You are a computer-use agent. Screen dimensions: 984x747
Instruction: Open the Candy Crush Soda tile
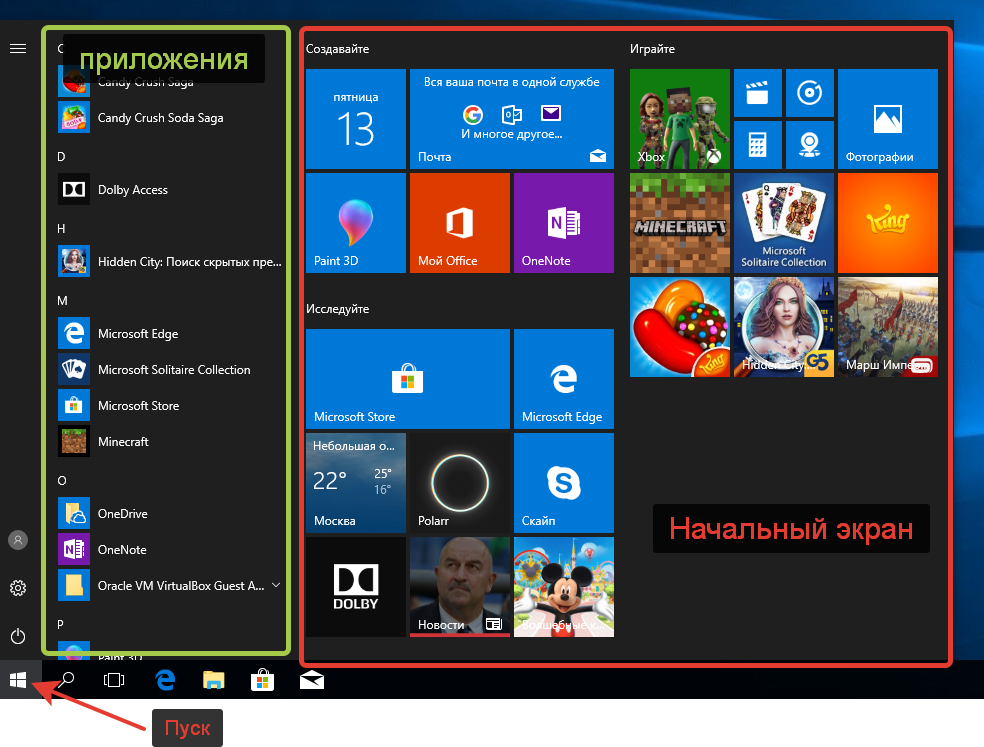pos(680,327)
